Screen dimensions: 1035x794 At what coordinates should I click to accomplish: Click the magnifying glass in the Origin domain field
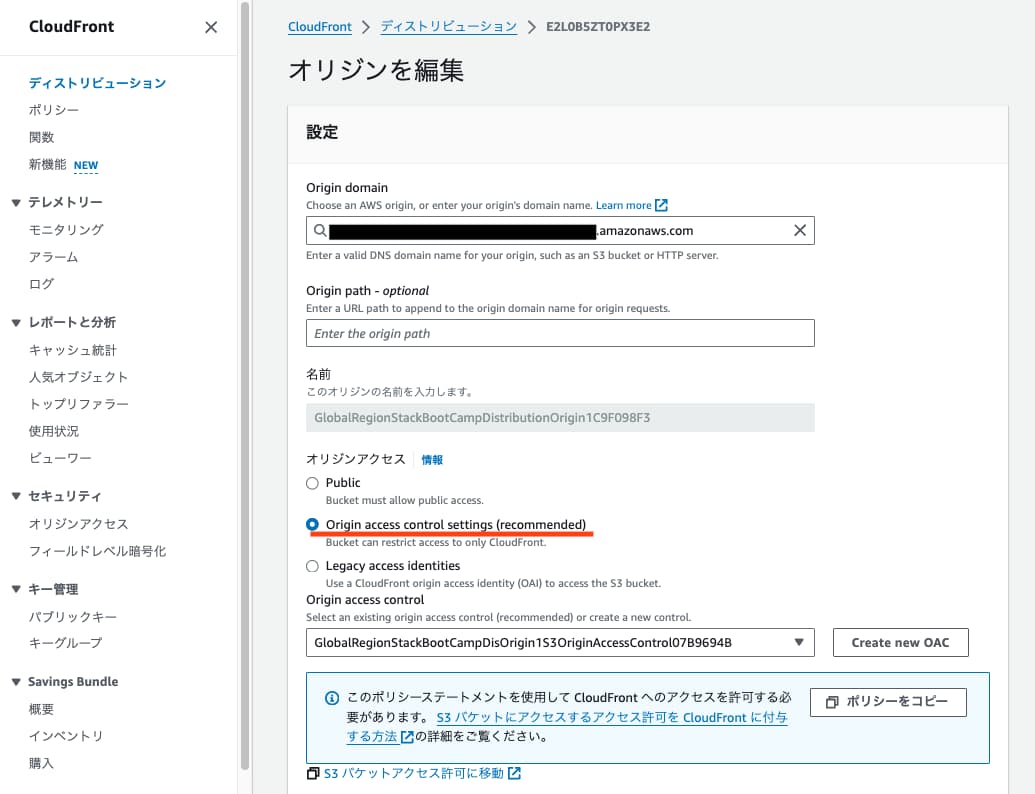click(x=320, y=230)
